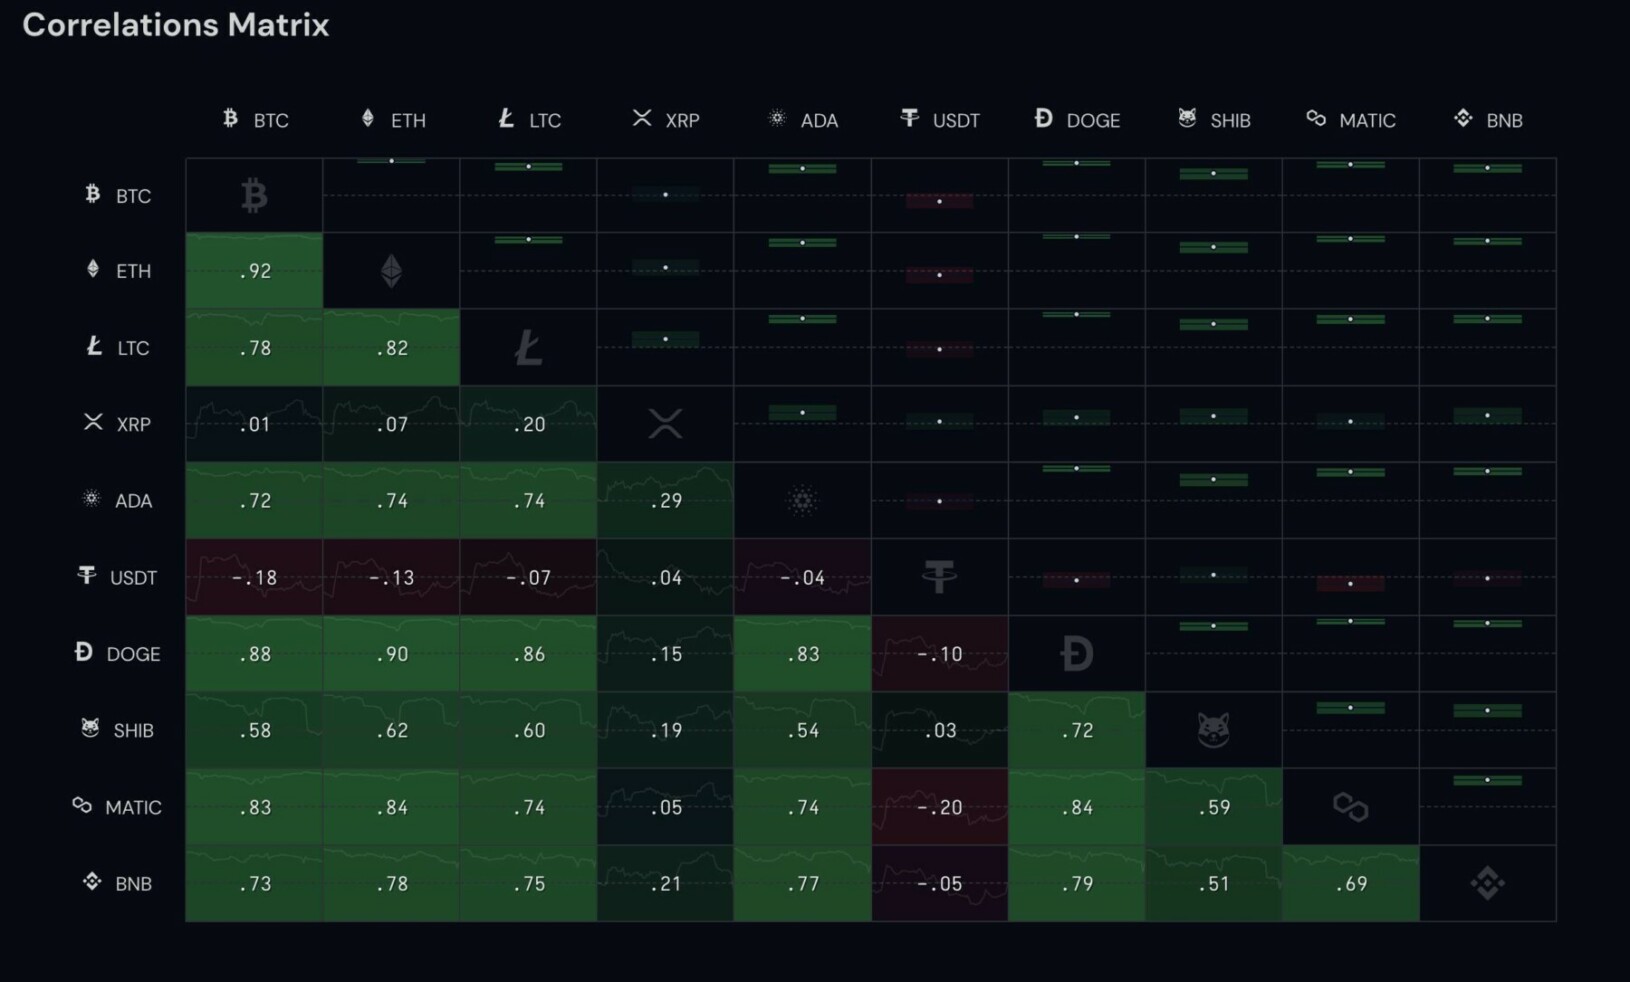Click the Correlations Matrix title

[x=176, y=25]
